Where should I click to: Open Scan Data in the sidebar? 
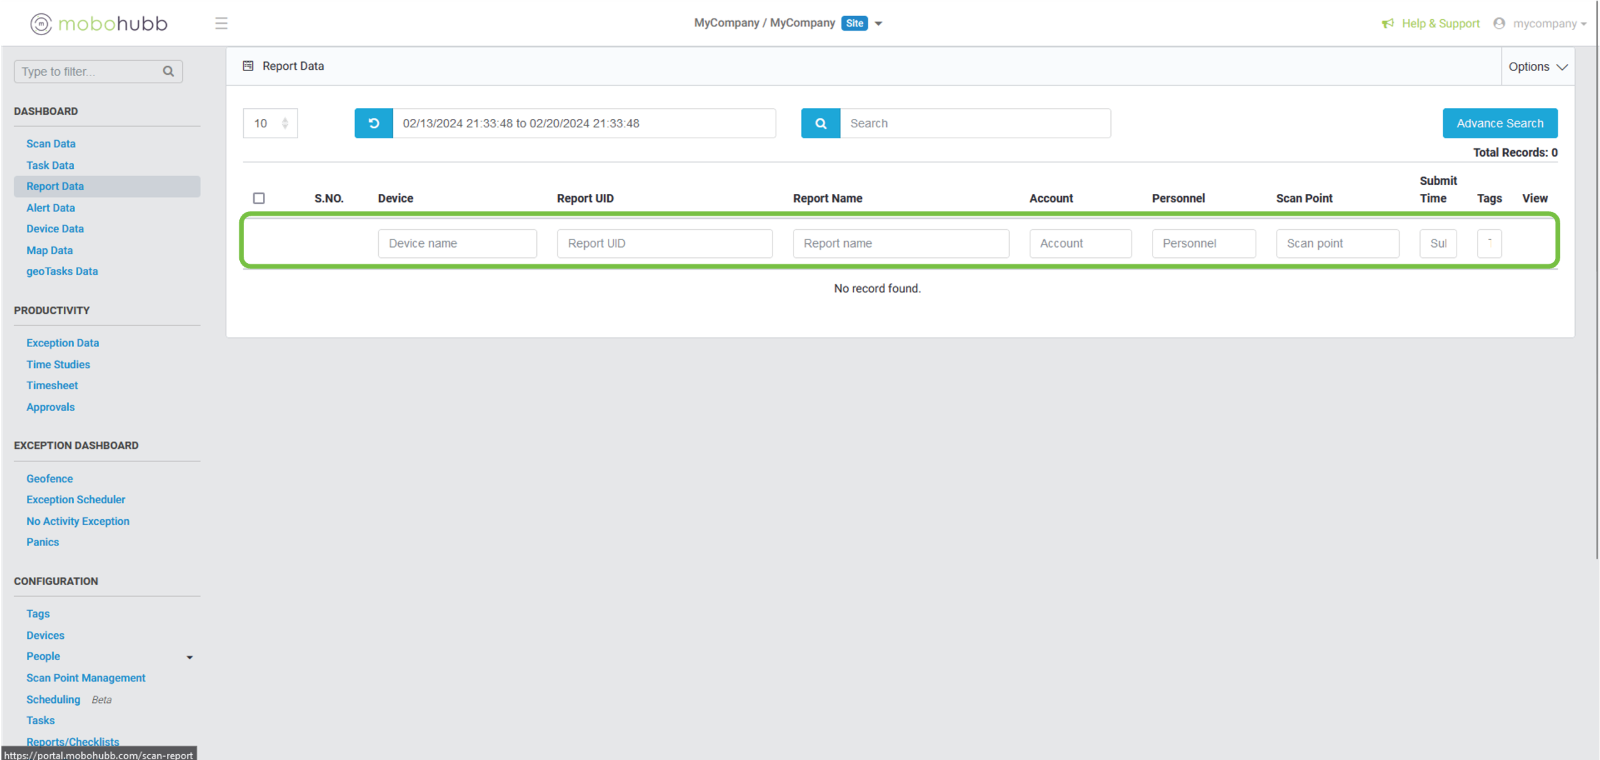coord(51,144)
